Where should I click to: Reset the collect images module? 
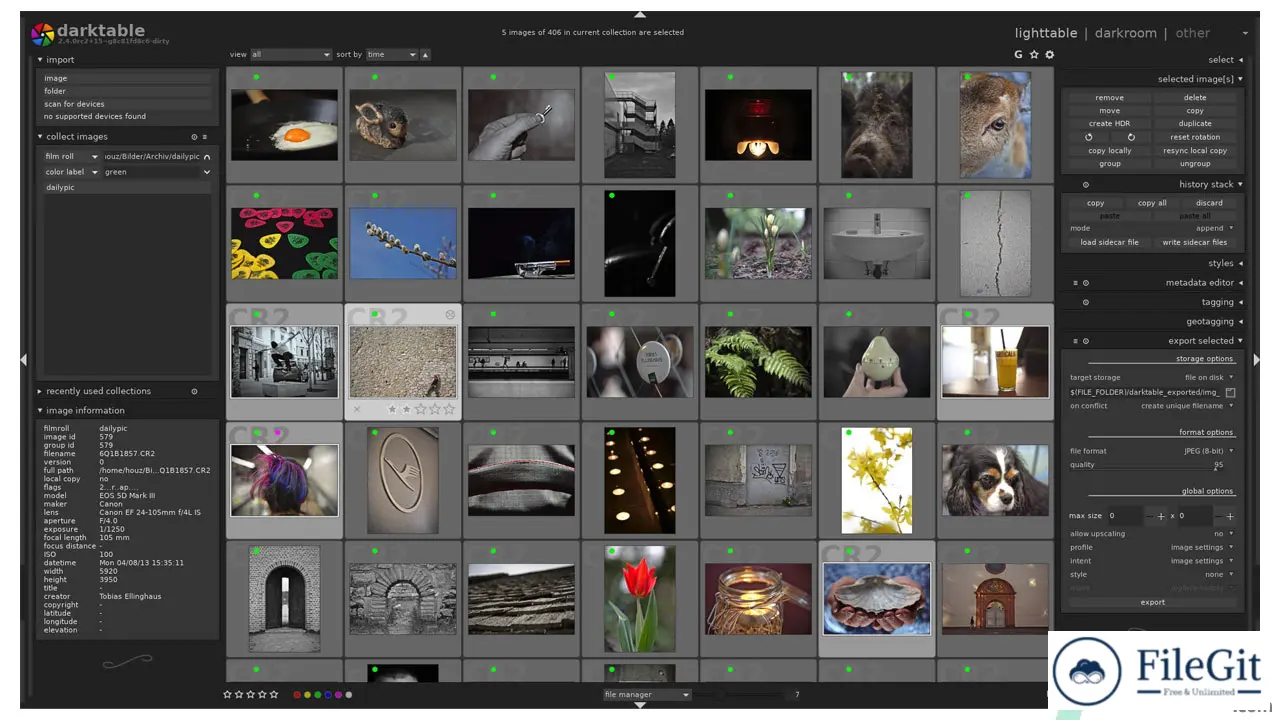coord(194,137)
